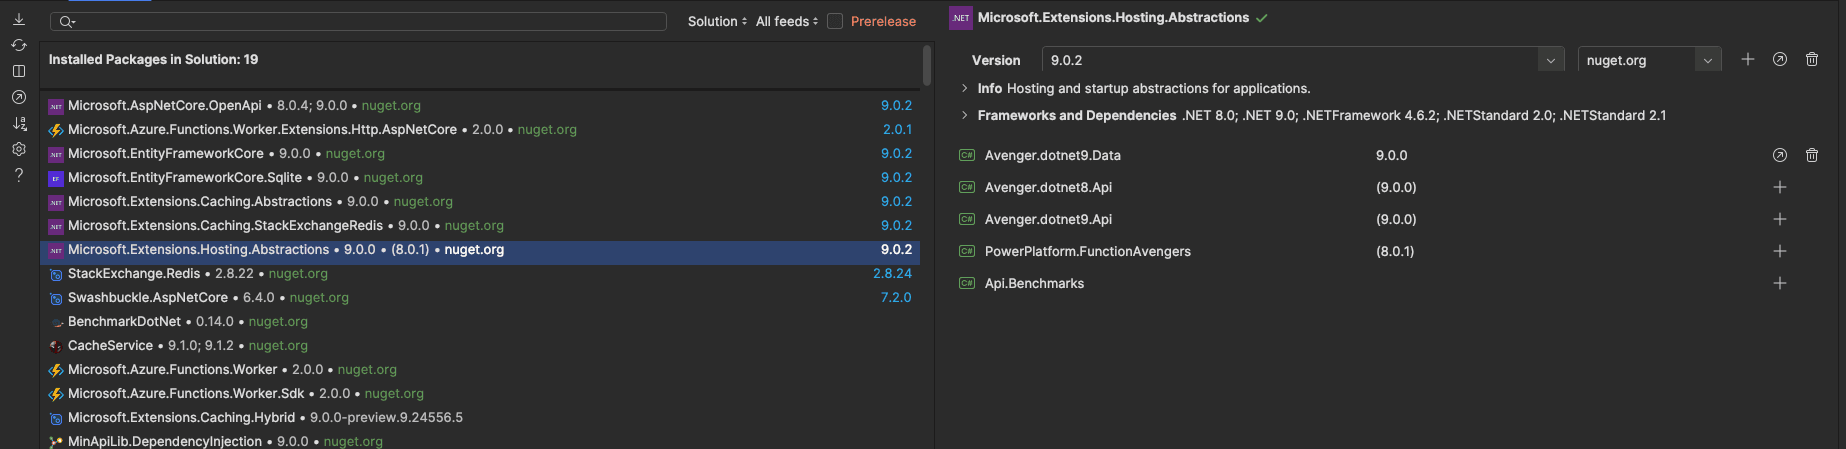Click upgrade version 2.0.1 for Azure Functions Http.AspNetCore
Image resolution: width=1846 pixels, height=449 pixels.
coord(897,129)
